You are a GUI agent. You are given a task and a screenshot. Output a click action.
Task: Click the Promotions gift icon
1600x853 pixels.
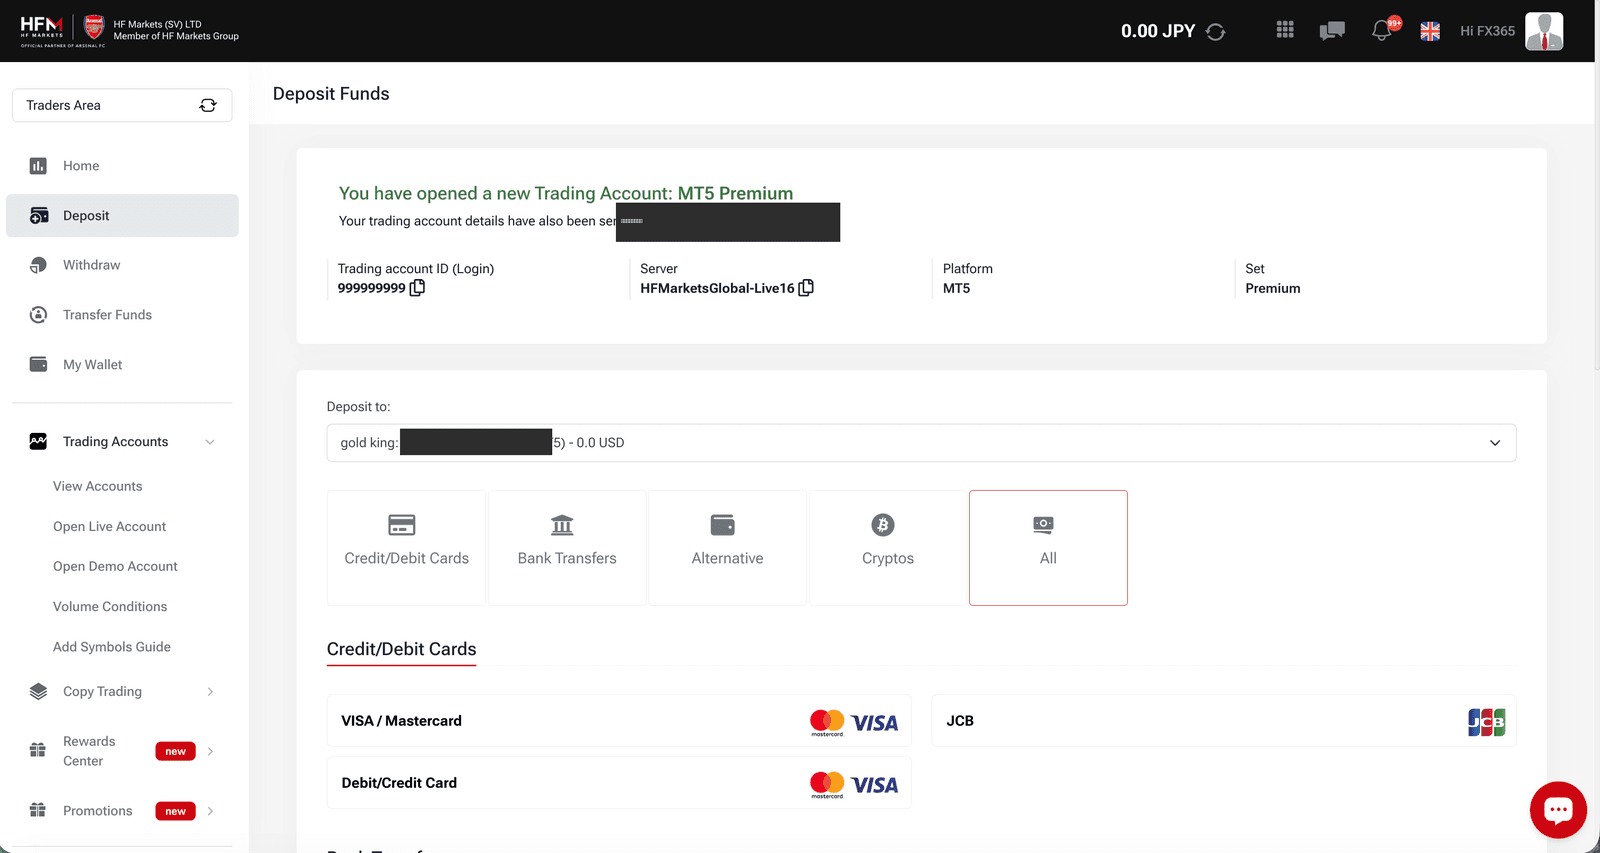[38, 810]
